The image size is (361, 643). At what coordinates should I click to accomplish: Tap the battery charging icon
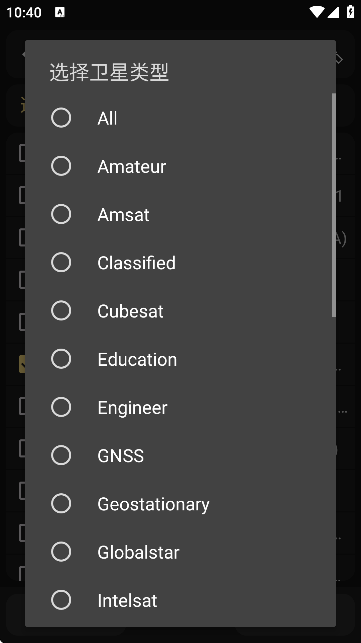pyautogui.click(x=350, y=11)
